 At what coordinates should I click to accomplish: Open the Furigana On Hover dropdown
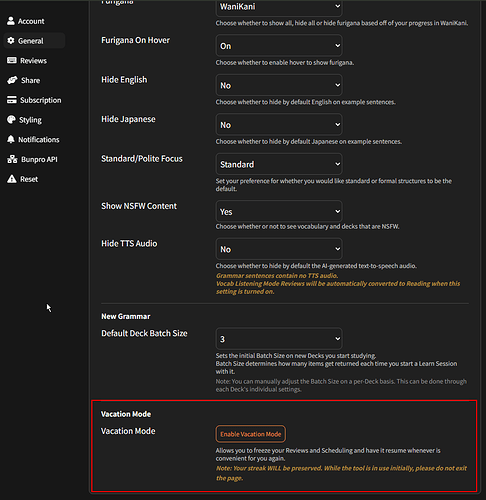279,45
